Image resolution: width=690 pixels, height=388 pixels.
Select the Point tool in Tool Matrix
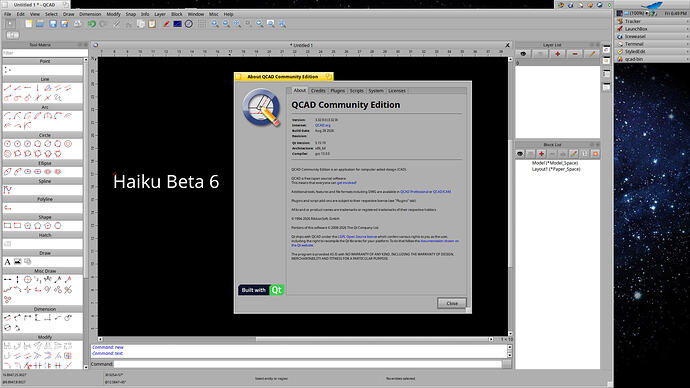[7, 70]
